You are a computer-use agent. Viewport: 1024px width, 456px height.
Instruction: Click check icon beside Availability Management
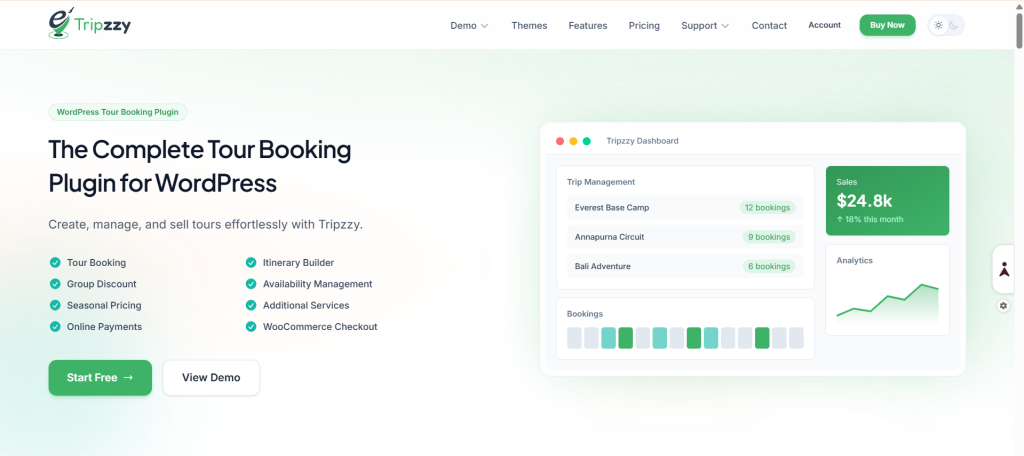[x=251, y=284]
